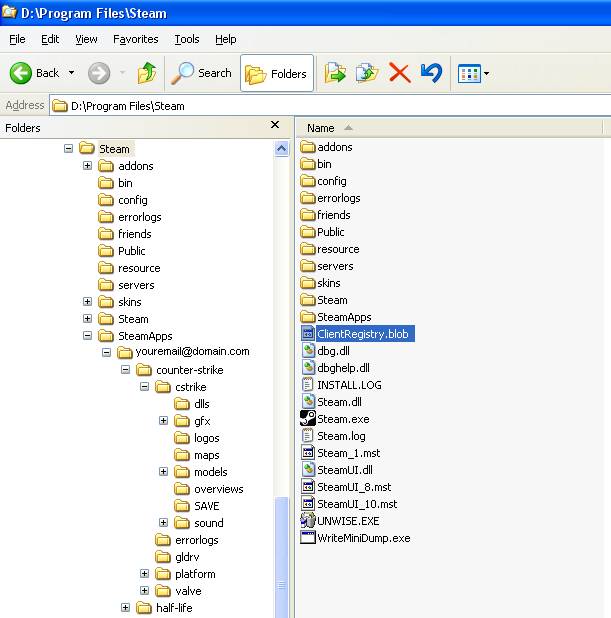Expand the addons tree node
The width and height of the screenshot is (611, 618).
[88, 166]
